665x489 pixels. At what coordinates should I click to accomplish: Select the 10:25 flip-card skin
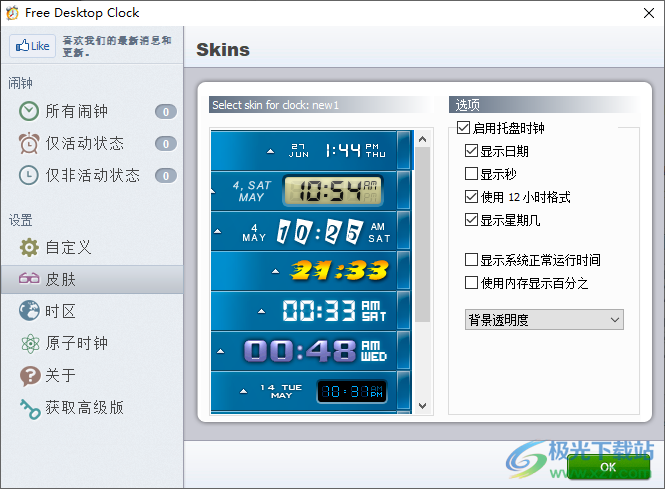(x=311, y=231)
